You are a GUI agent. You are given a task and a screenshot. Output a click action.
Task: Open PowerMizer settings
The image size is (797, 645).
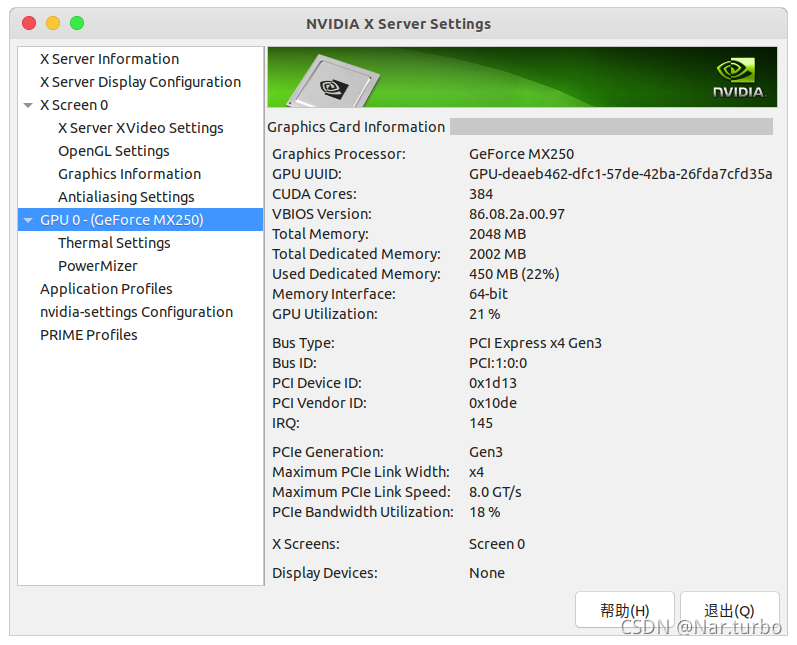click(x=98, y=266)
